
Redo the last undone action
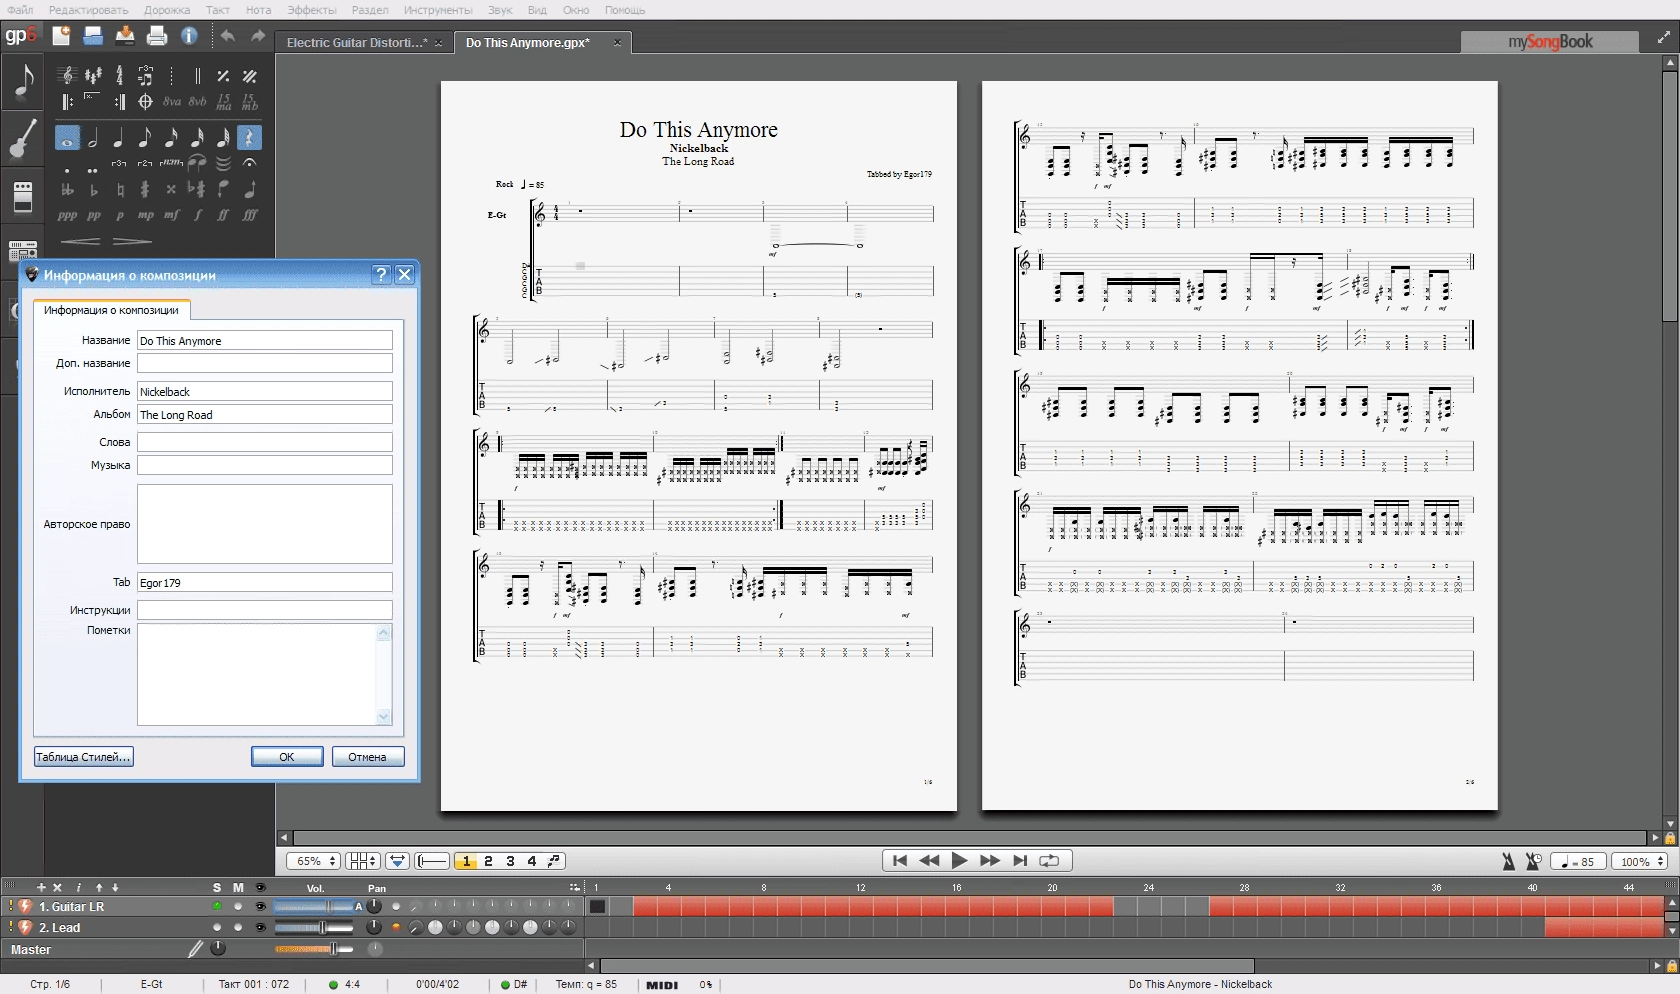click(258, 36)
